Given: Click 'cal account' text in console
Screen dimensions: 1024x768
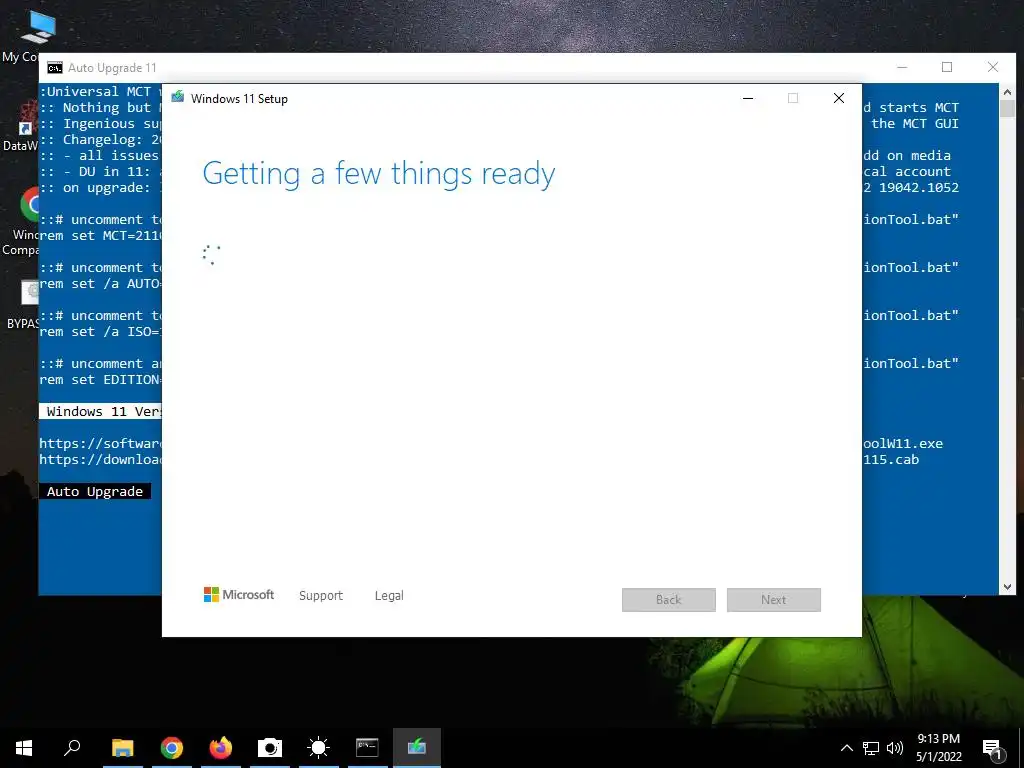Looking at the screenshot, I should click(x=907, y=172).
